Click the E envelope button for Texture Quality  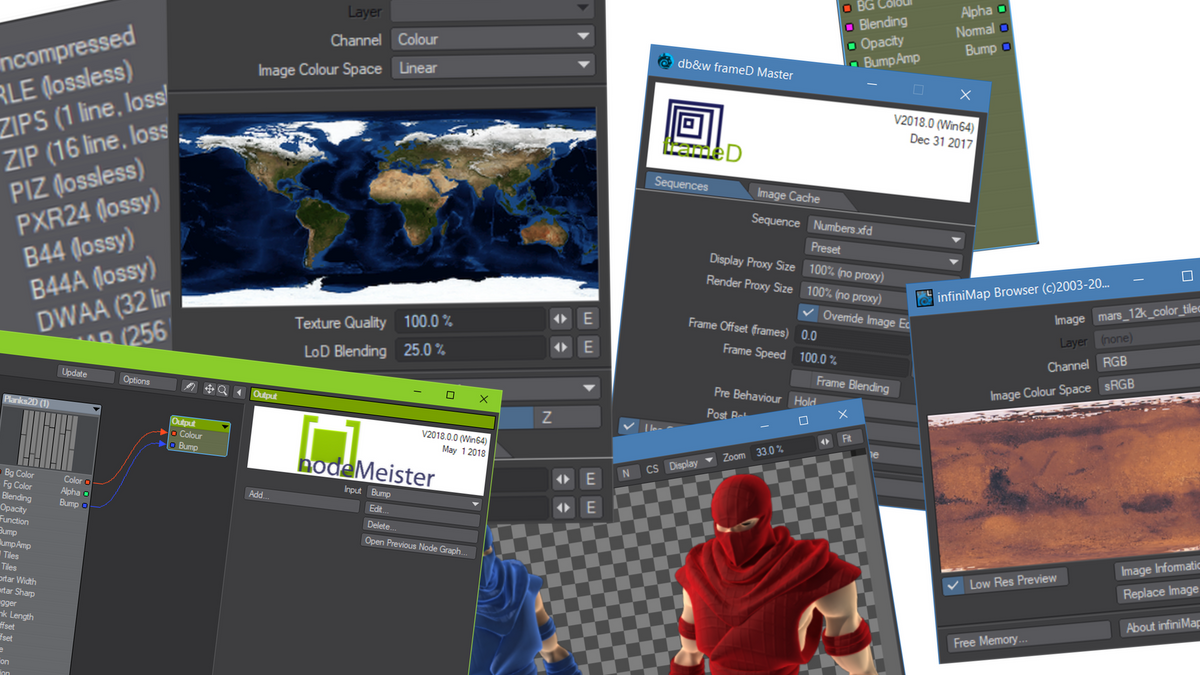tap(589, 319)
